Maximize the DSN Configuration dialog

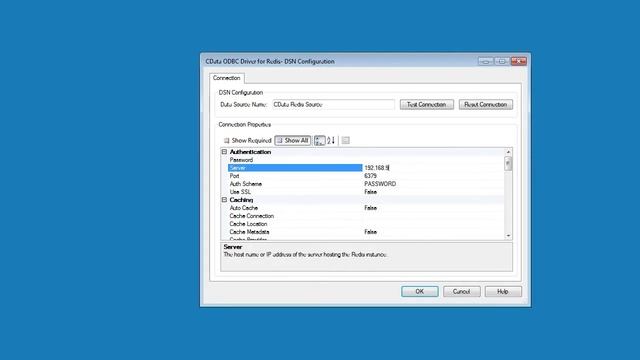502,61
